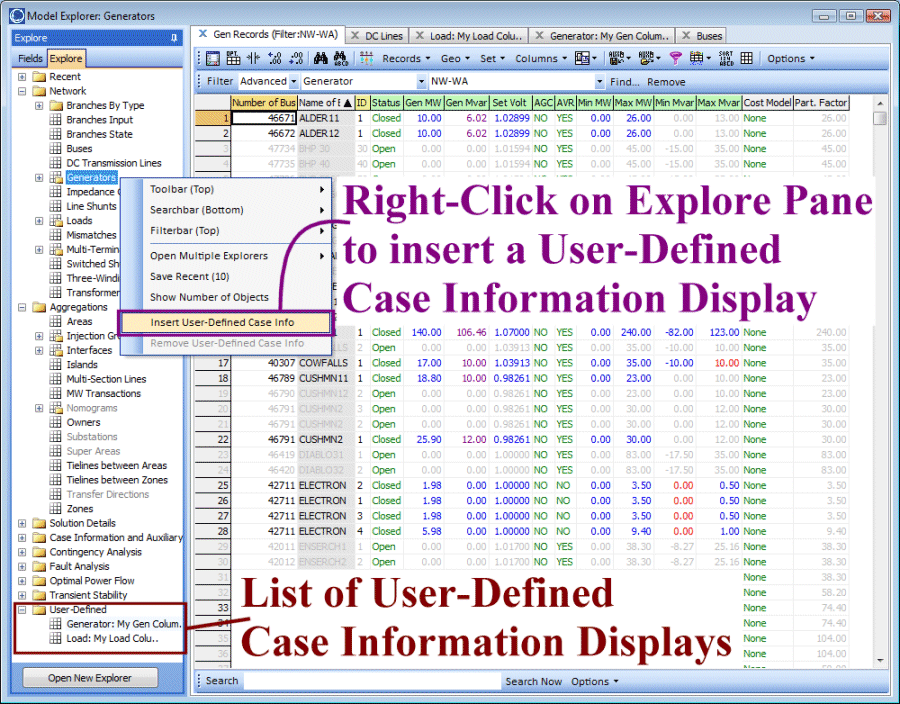Switch to the Fields tab
Screen dimensions: 900x704
click(x=31, y=59)
